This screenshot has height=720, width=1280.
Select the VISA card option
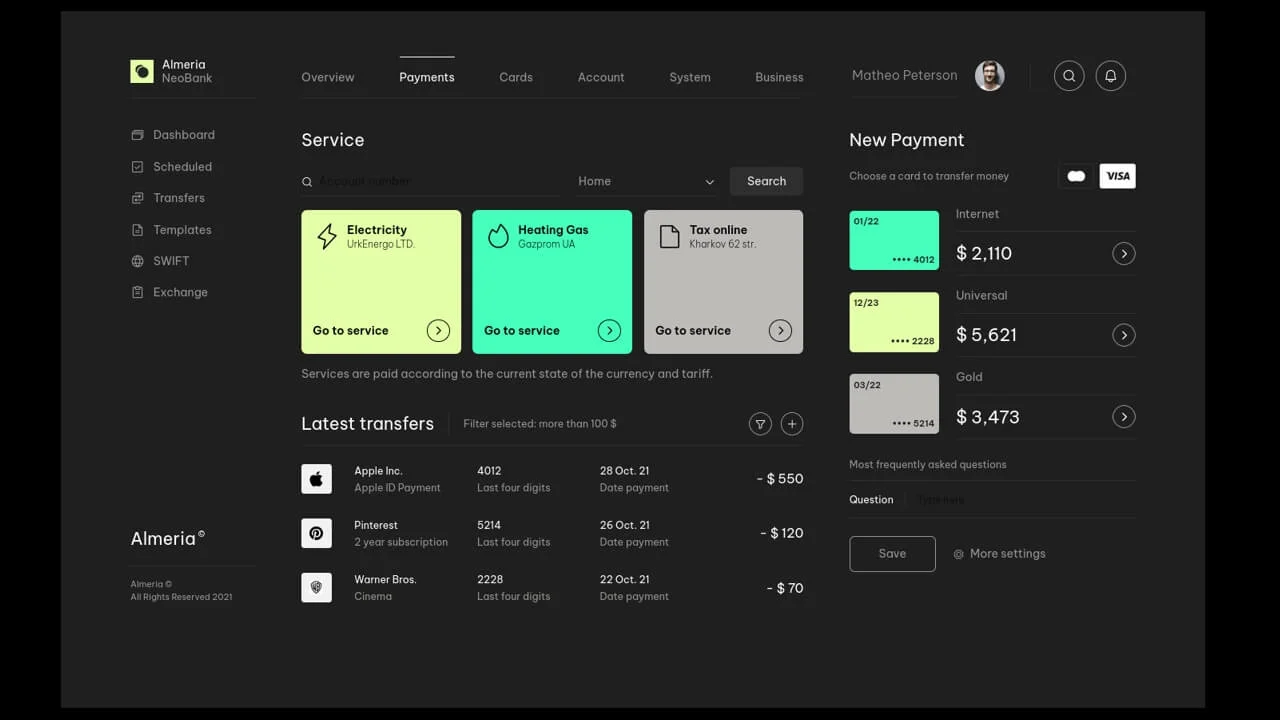(x=1117, y=175)
